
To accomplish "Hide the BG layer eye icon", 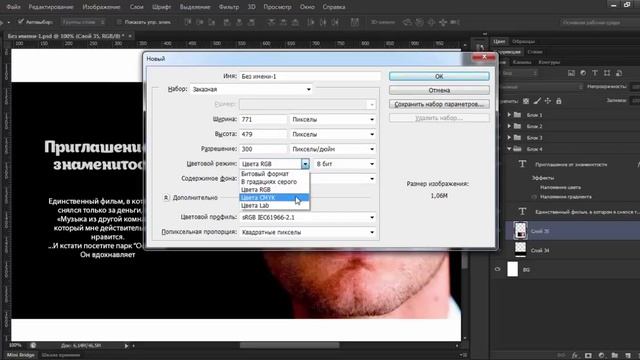I will 498,269.
